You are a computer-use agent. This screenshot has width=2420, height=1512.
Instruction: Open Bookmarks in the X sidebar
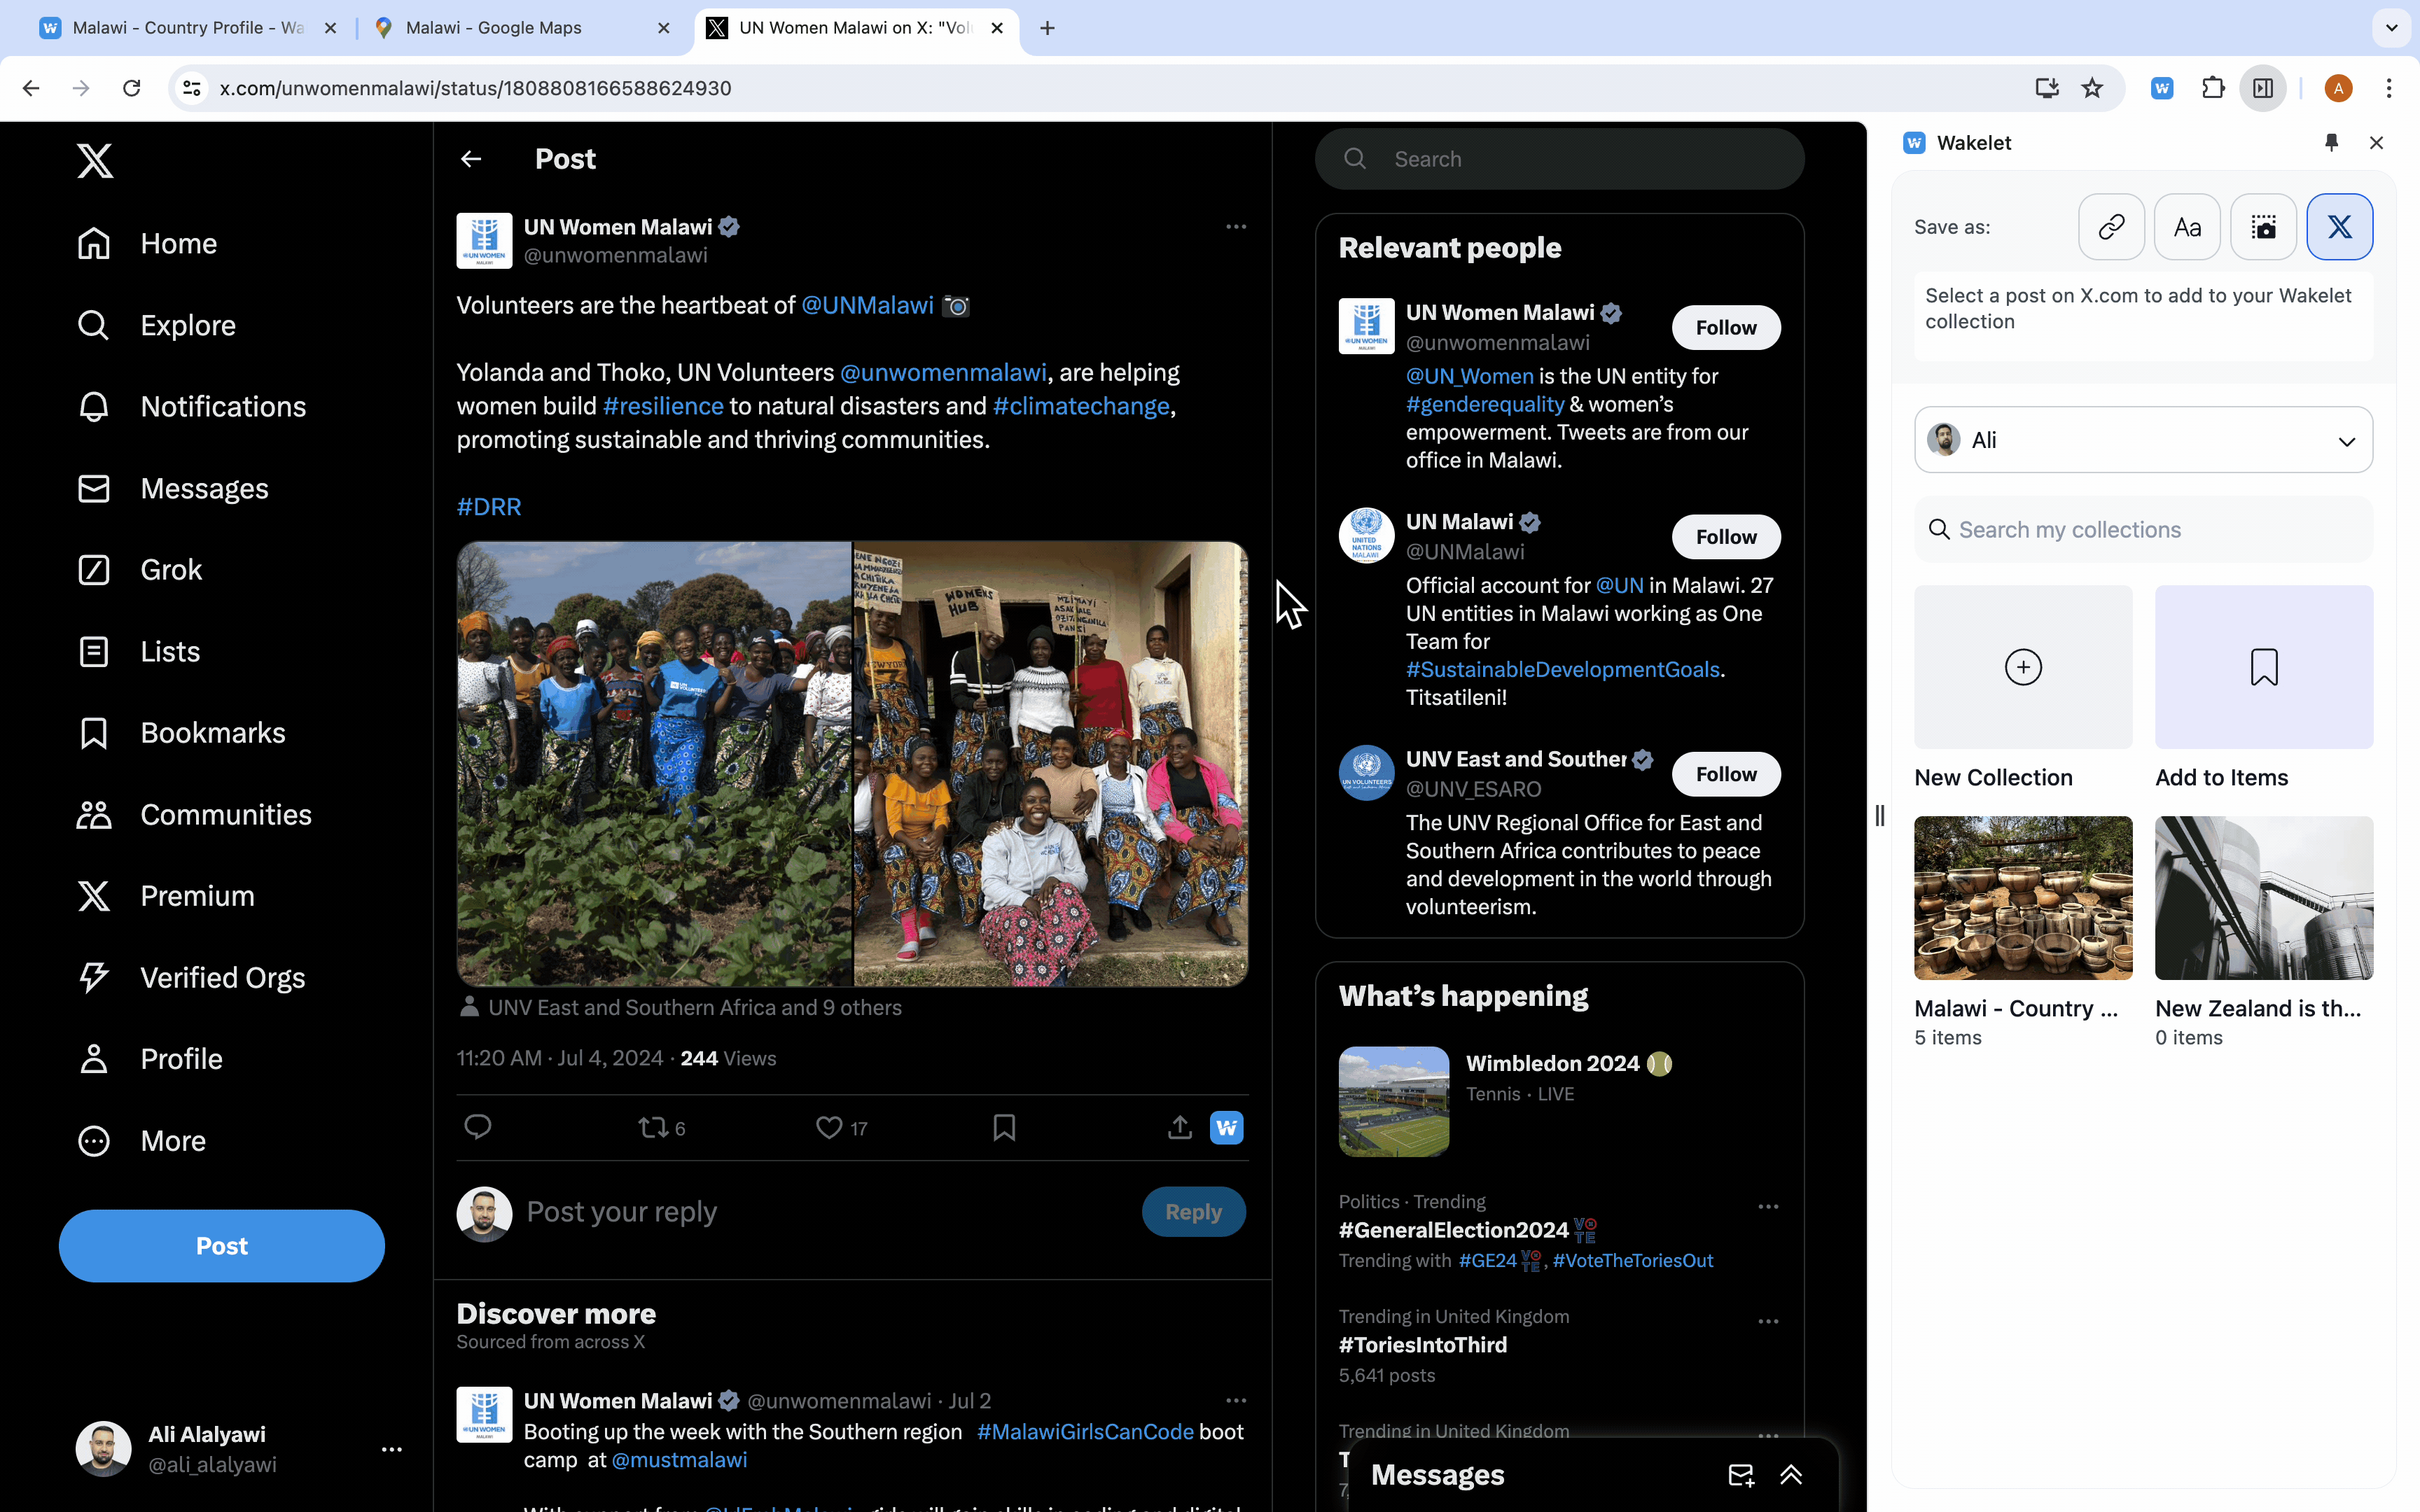point(212,733)
